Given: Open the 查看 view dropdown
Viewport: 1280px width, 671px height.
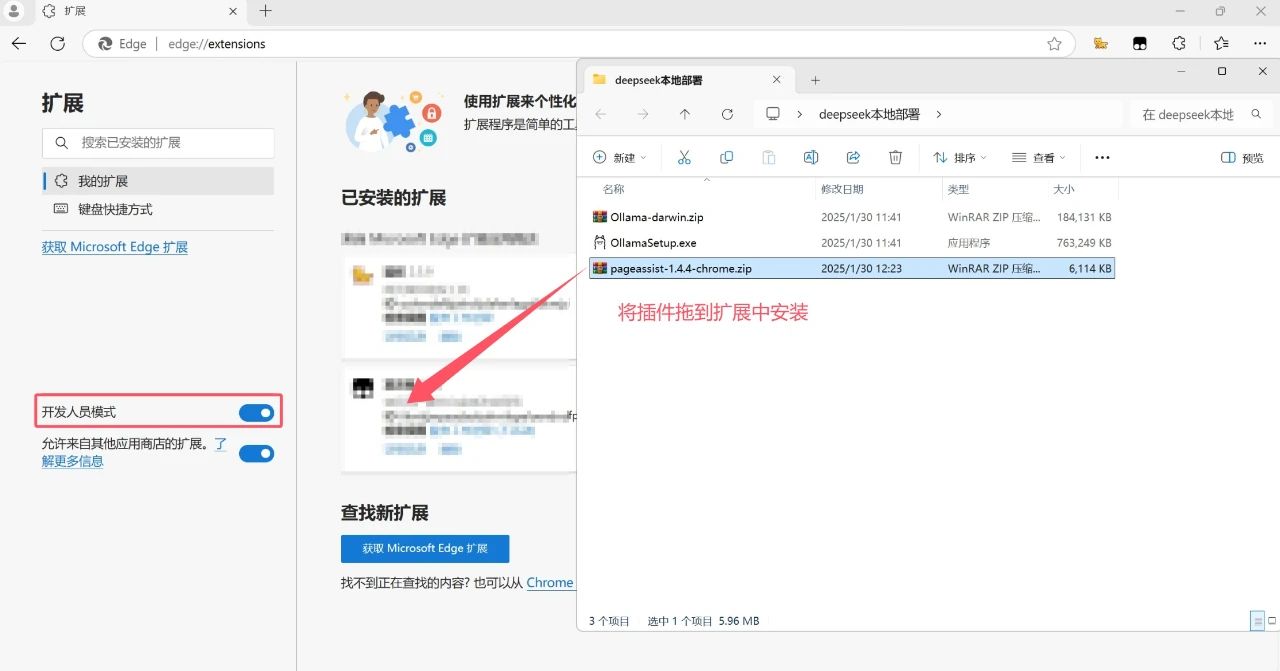Looking at the screenshot, I should click(x=1039, y=158).
